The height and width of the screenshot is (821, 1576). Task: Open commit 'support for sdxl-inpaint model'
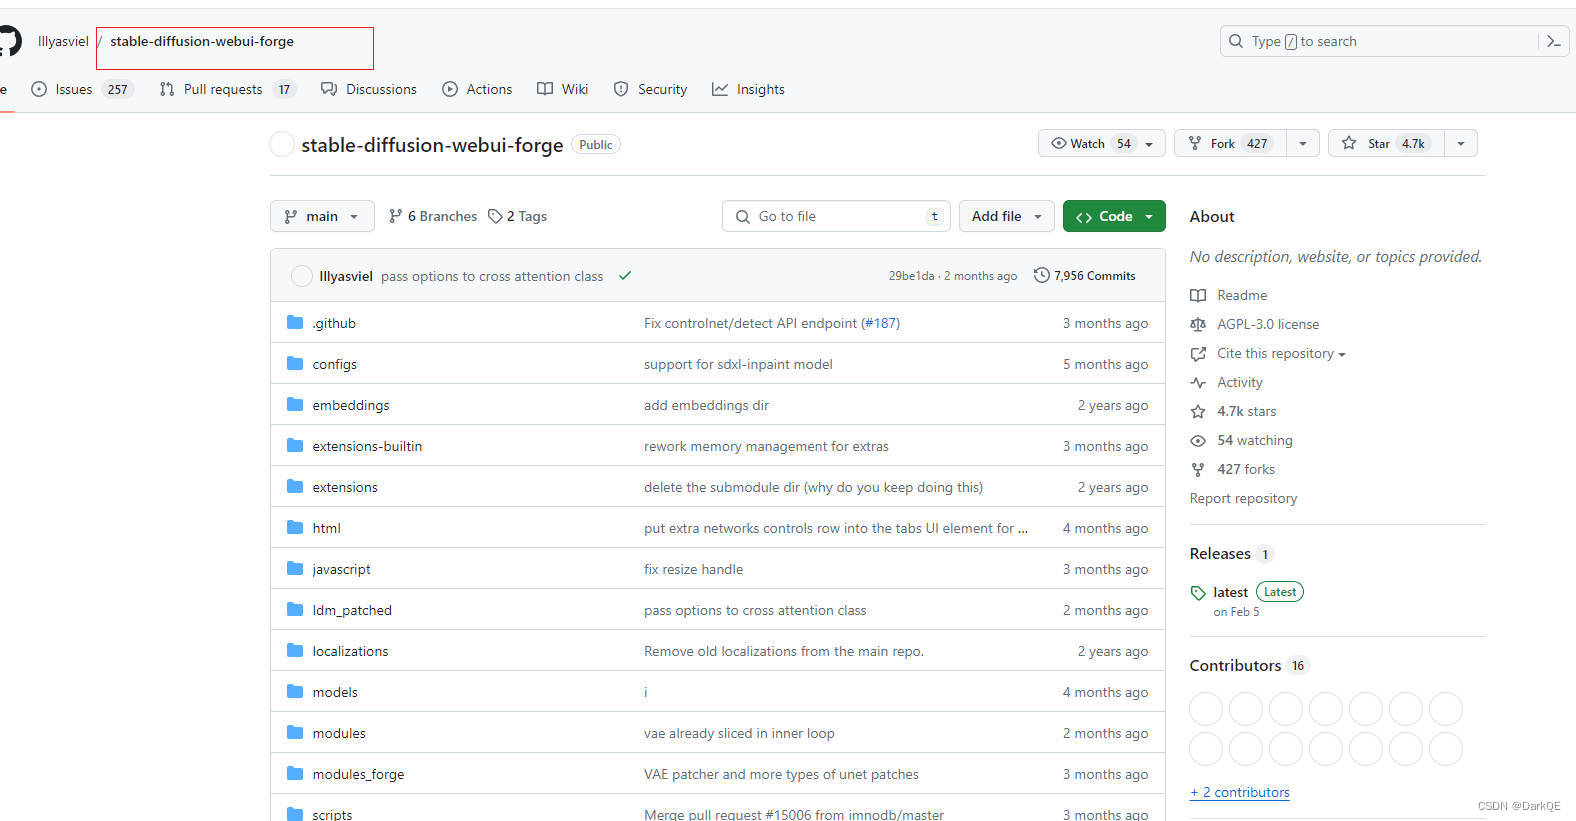coord(738,364)
